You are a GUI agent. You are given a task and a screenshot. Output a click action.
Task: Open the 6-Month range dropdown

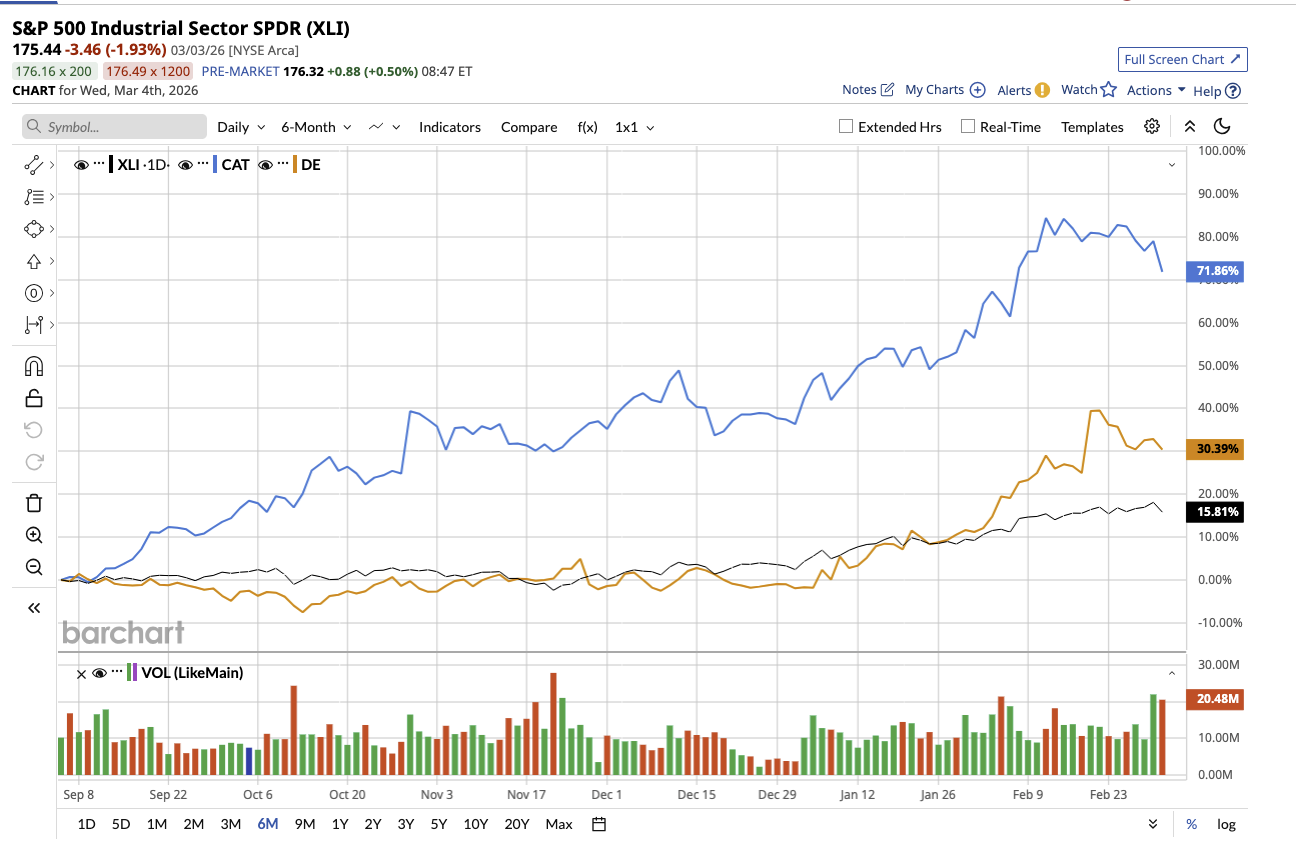pyautogui.click(x=315, y=127)
